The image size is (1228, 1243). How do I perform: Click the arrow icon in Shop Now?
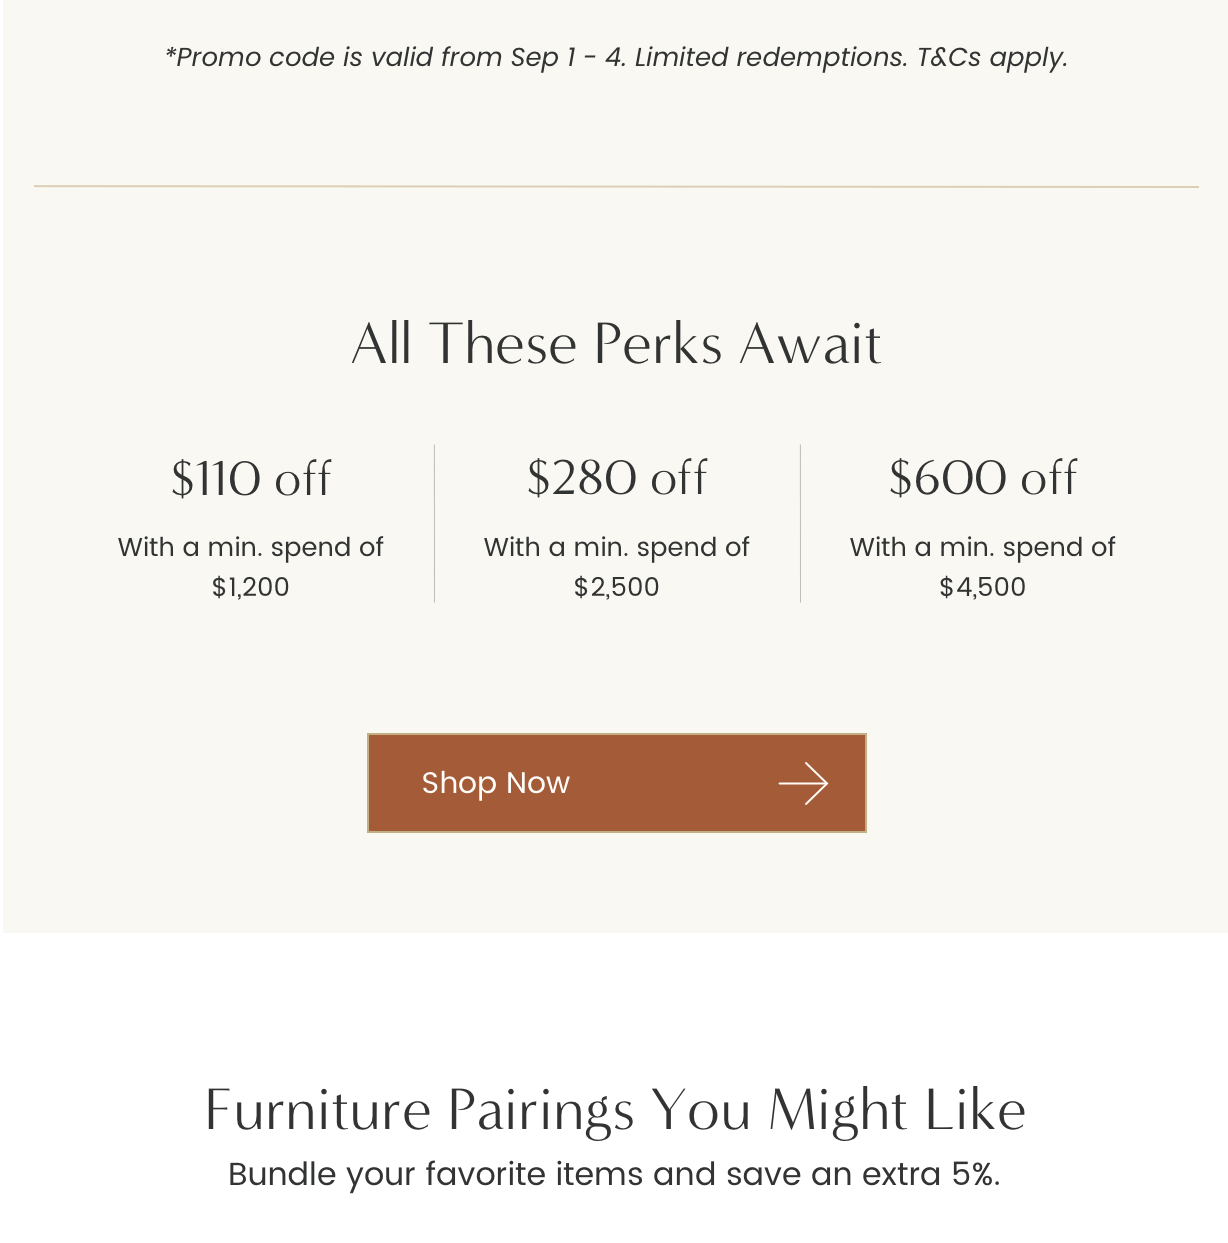point(803,784)
